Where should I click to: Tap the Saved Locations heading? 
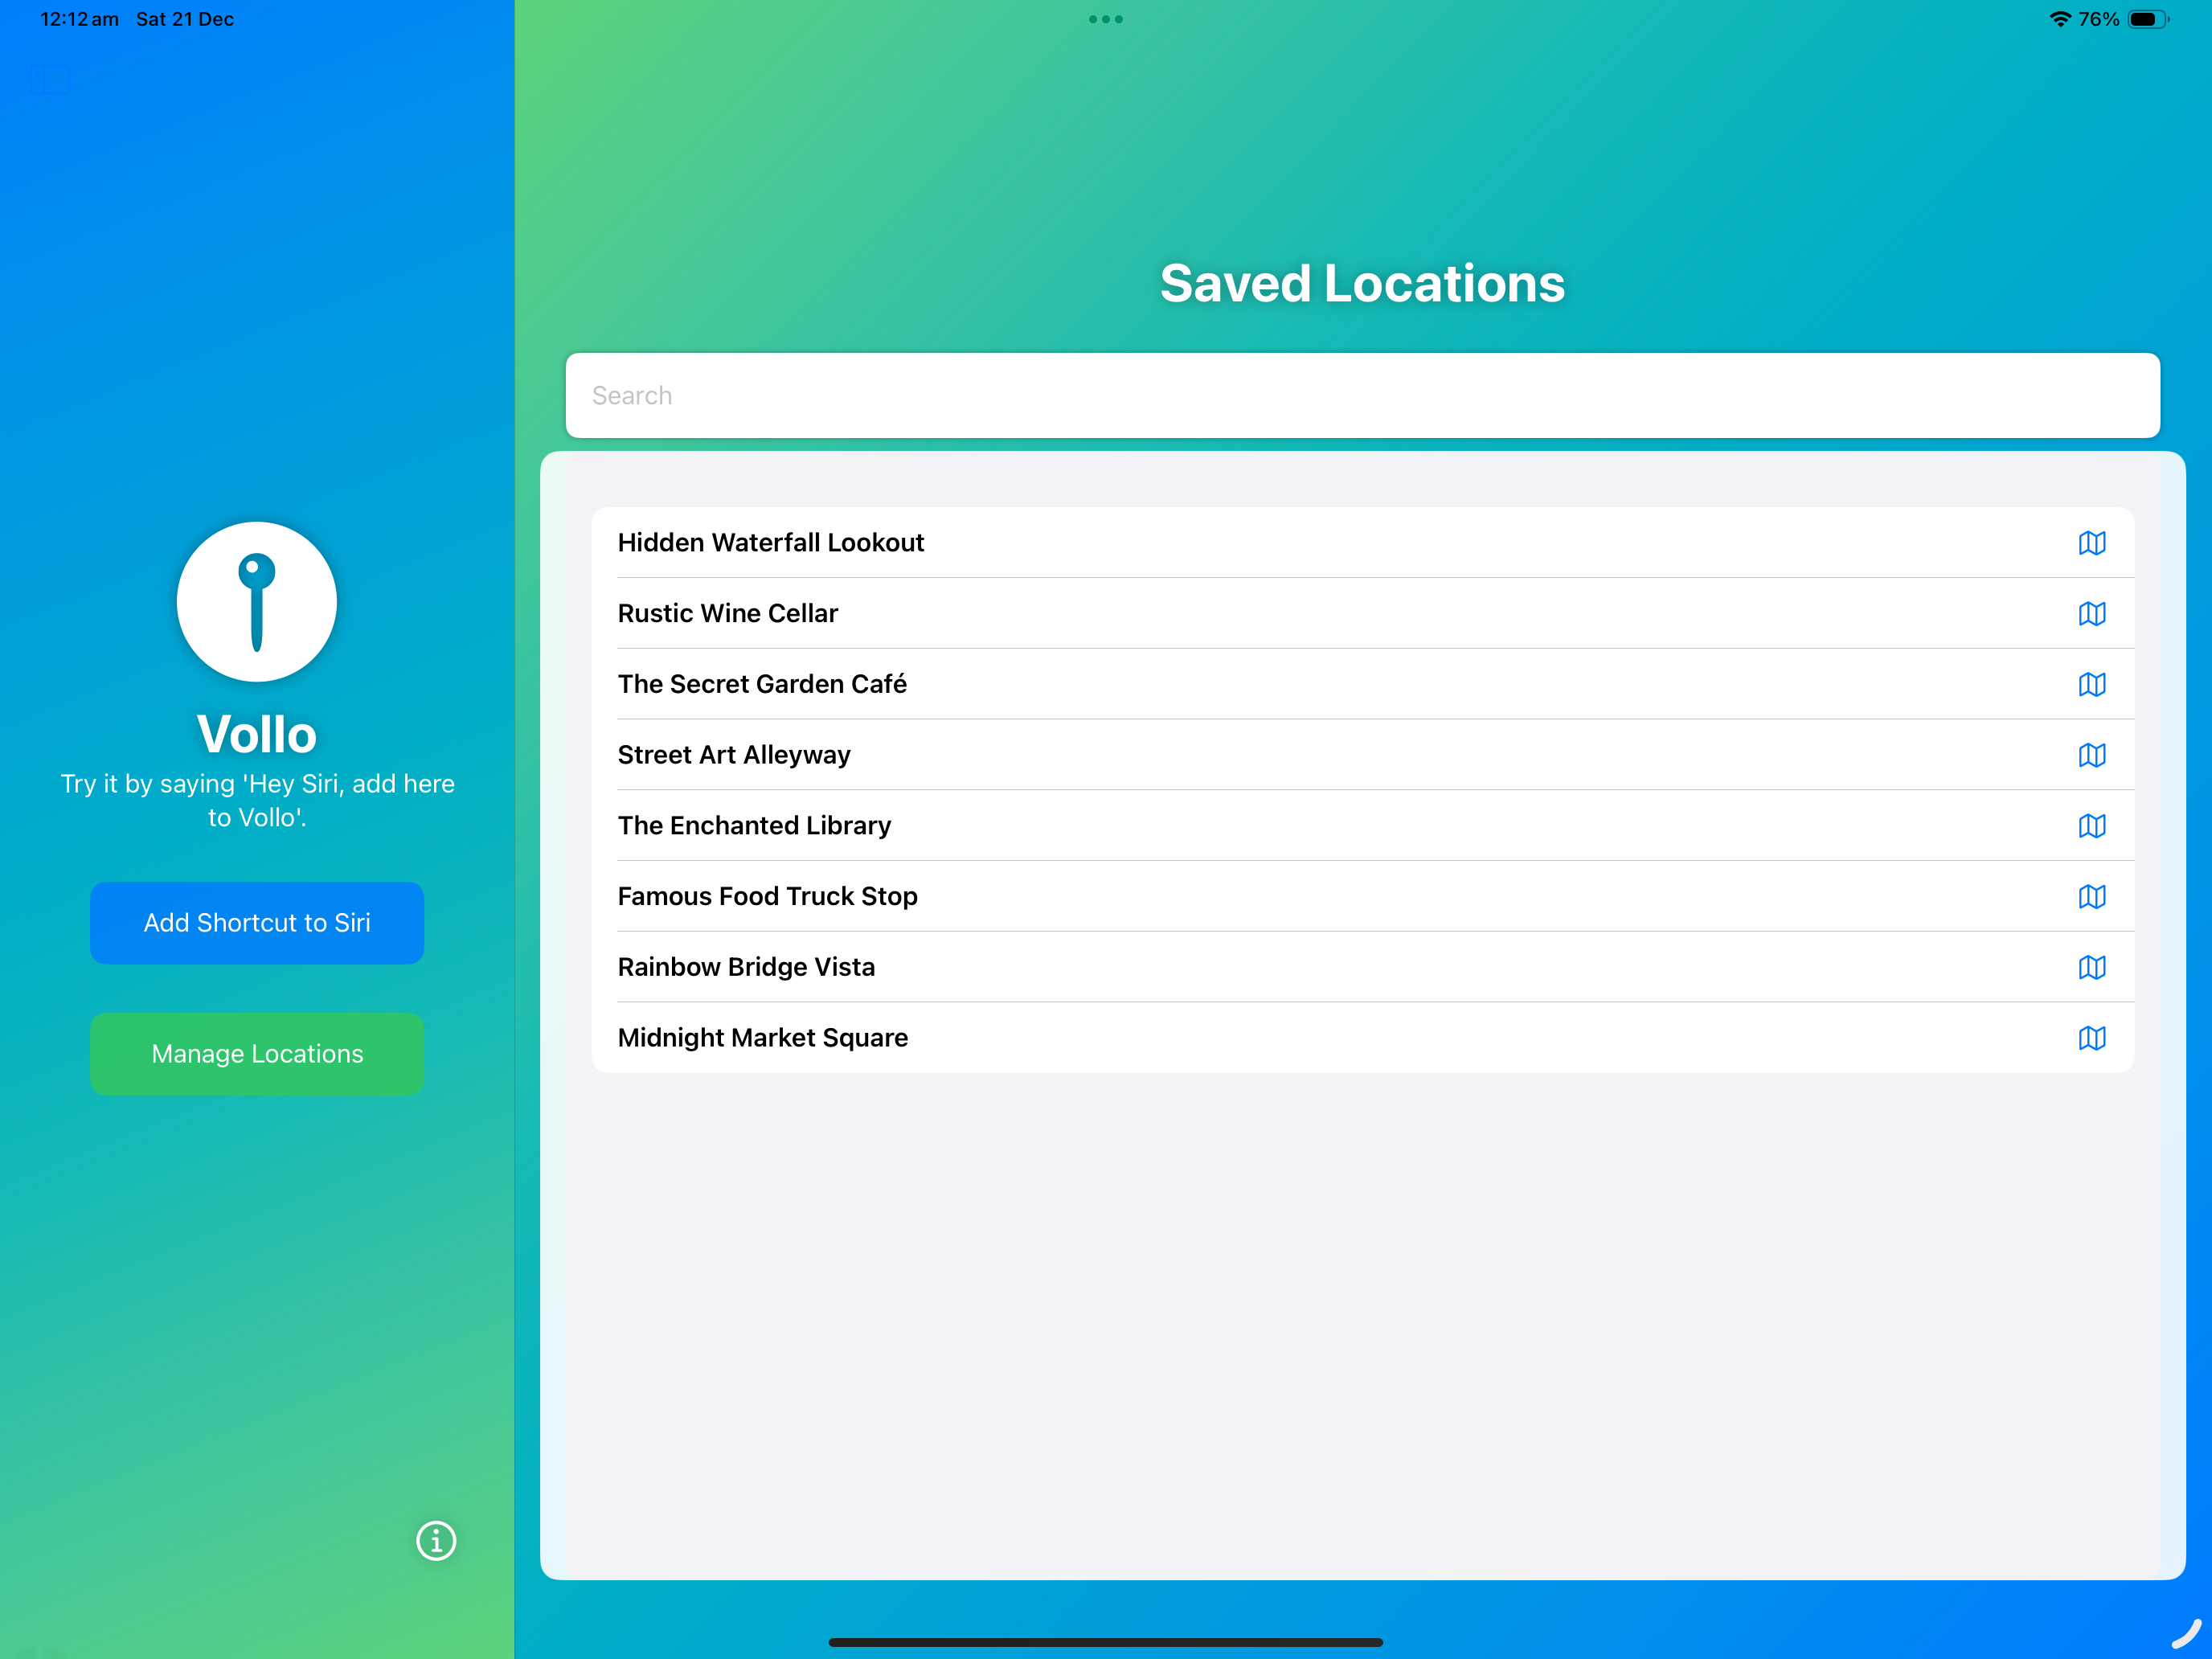point(1362,283)
